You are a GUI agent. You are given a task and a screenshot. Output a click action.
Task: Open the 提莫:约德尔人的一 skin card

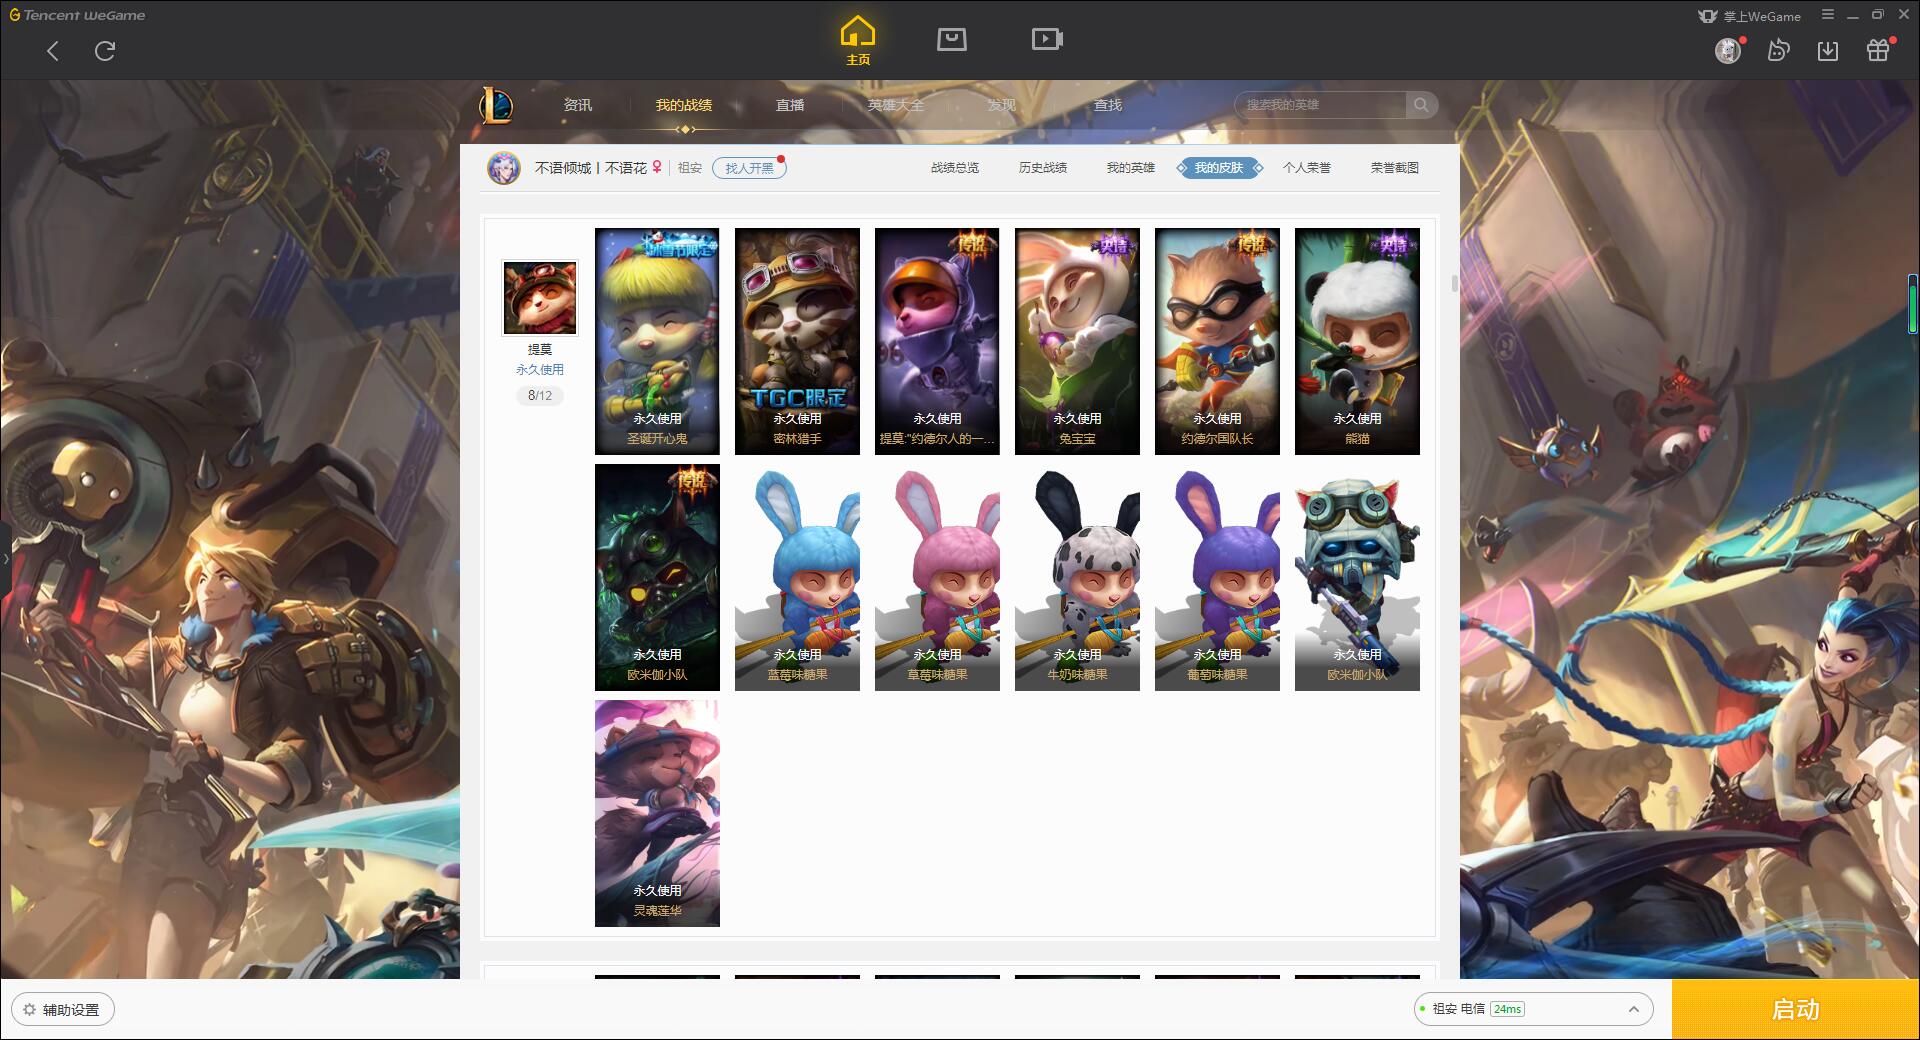click(x=937, y=341)
